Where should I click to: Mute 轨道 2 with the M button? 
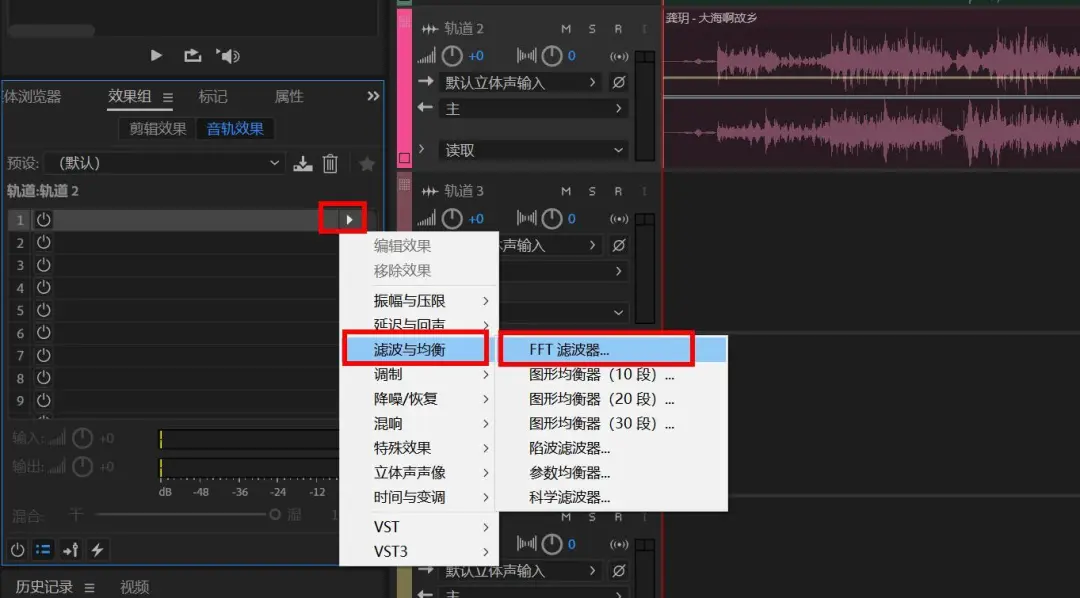566,29
